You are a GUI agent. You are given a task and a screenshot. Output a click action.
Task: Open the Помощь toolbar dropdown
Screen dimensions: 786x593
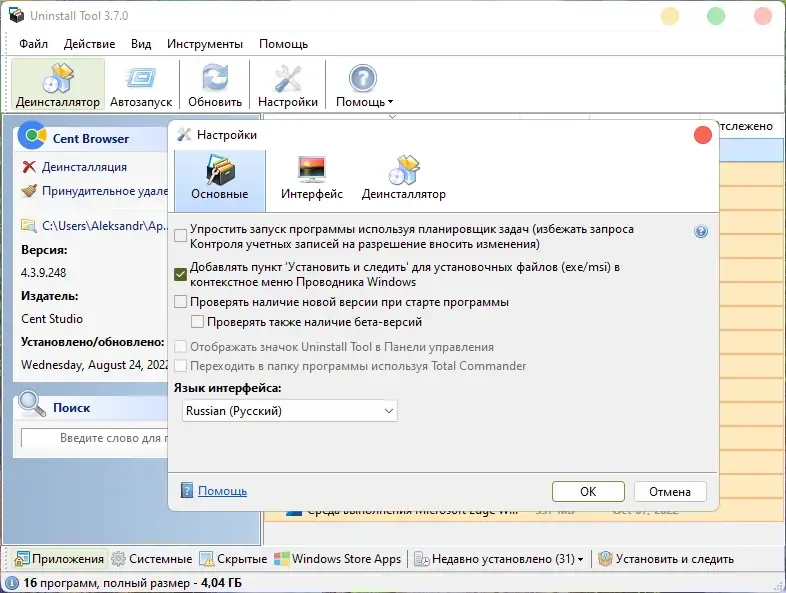tap(363, 85)
